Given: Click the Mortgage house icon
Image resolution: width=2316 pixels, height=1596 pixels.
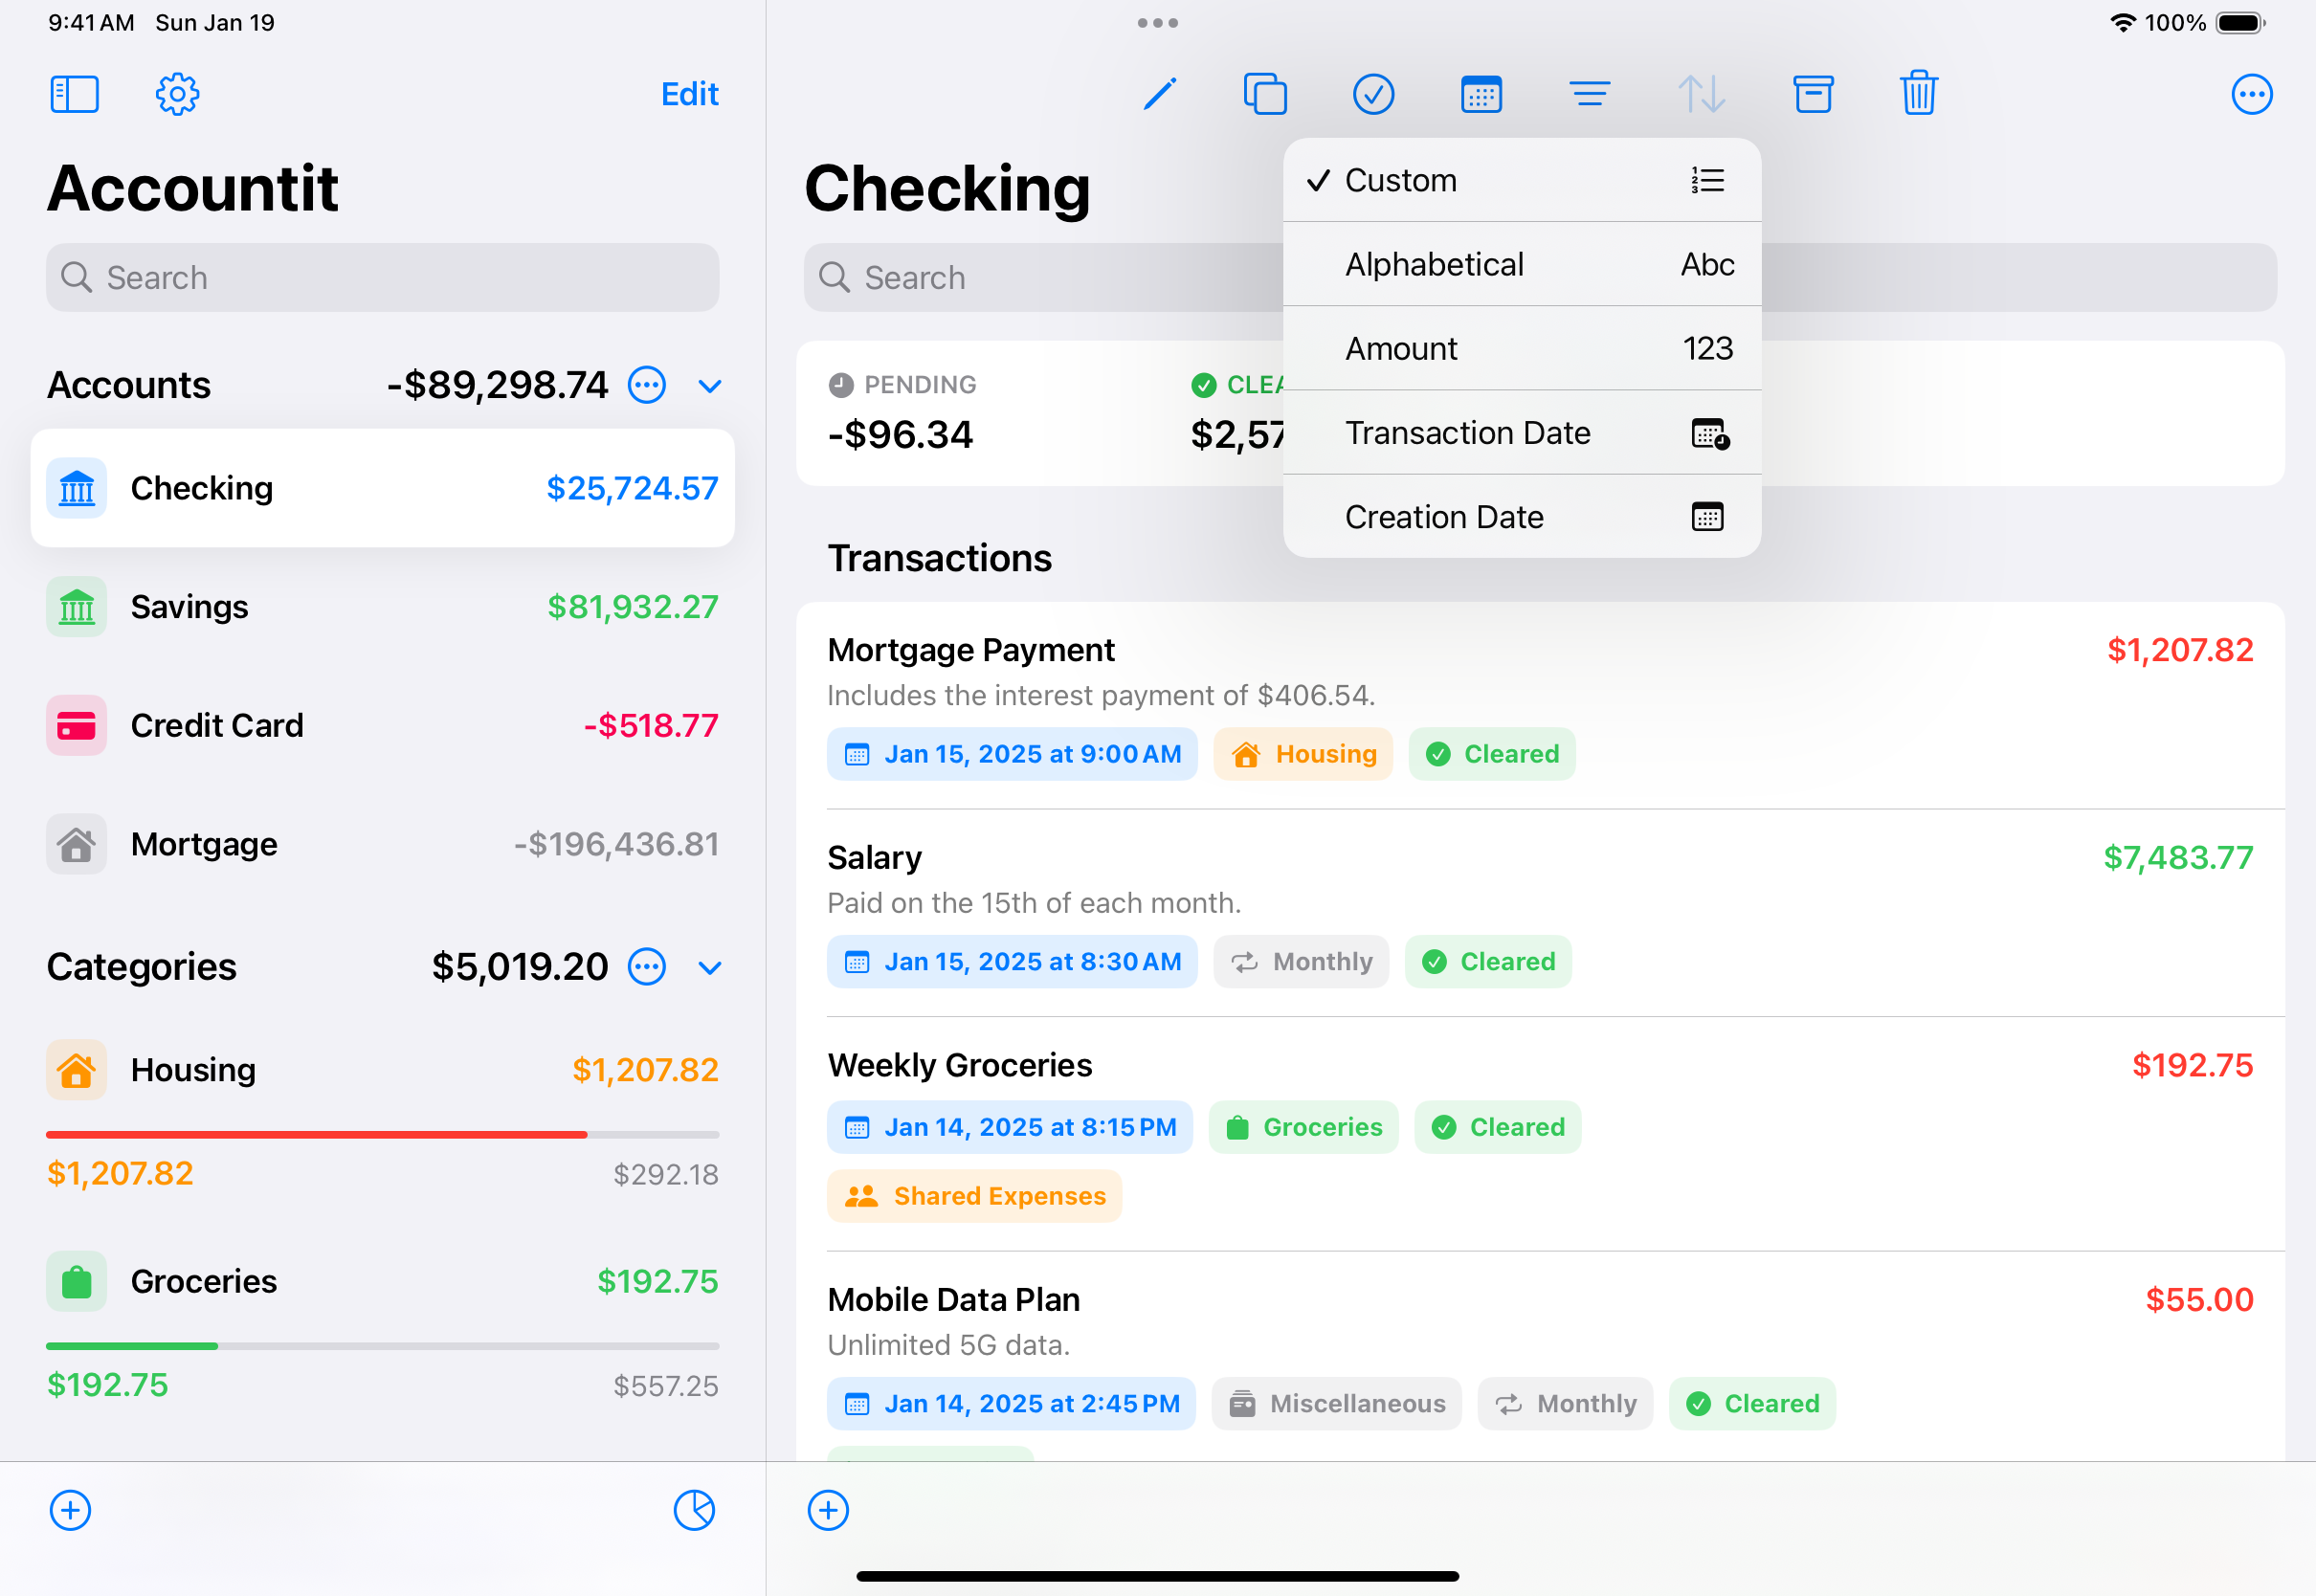Looking at the screenshot, I should point(76,844).
